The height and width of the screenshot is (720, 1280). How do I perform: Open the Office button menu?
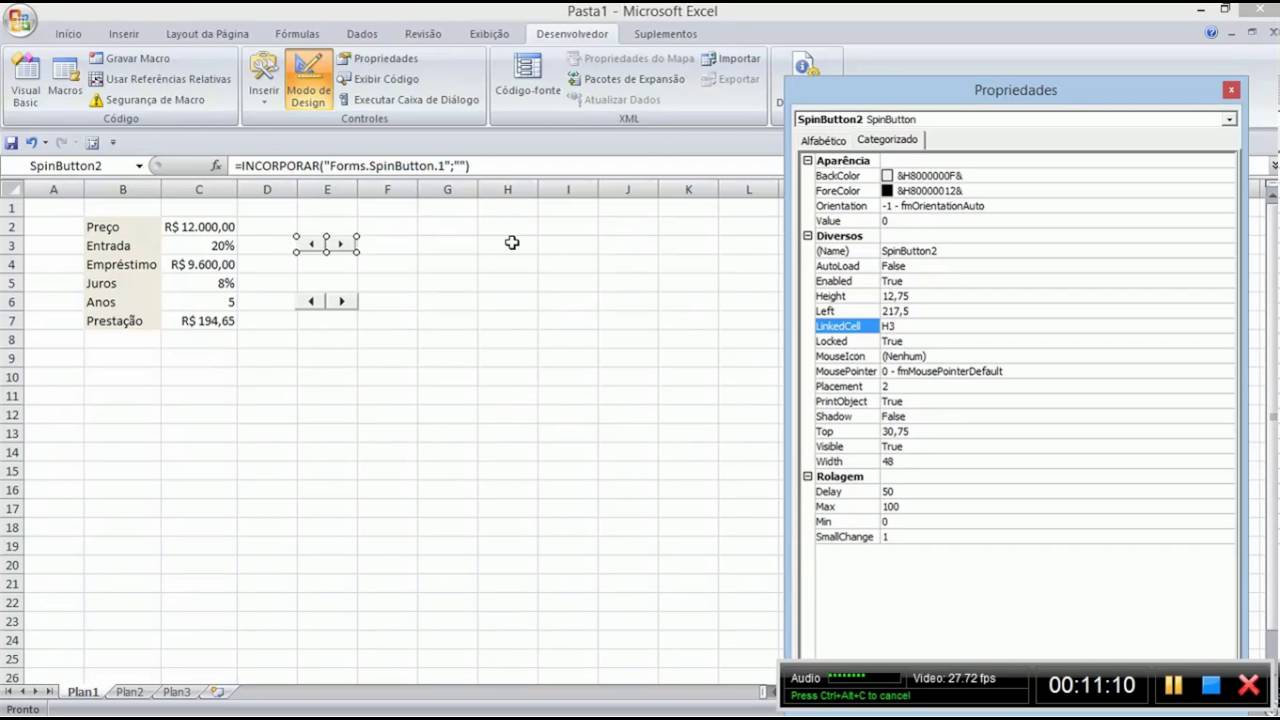19,19
